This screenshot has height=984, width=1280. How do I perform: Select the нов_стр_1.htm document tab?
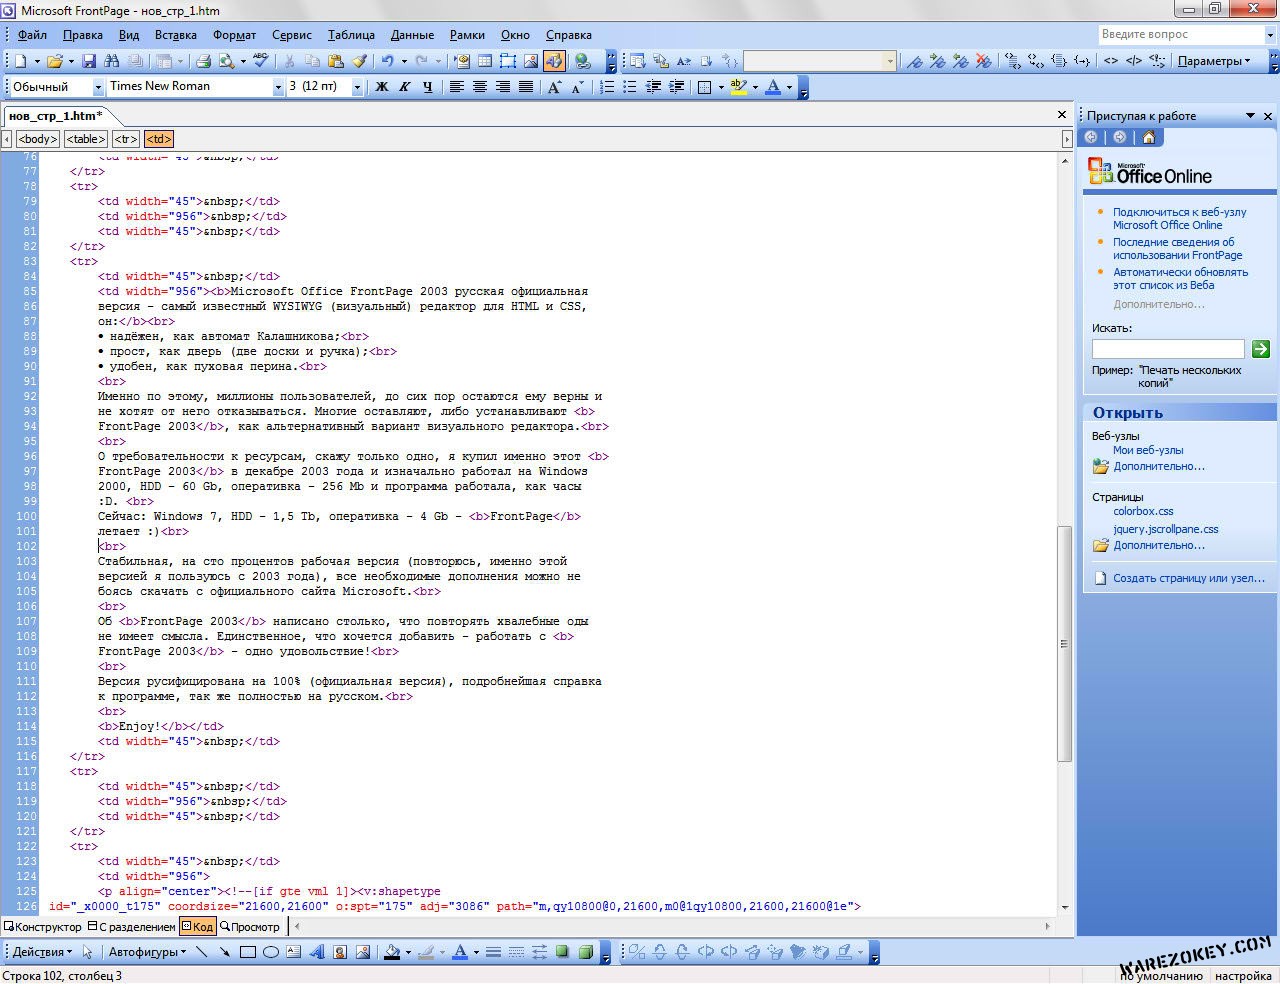tap(56, 116)
